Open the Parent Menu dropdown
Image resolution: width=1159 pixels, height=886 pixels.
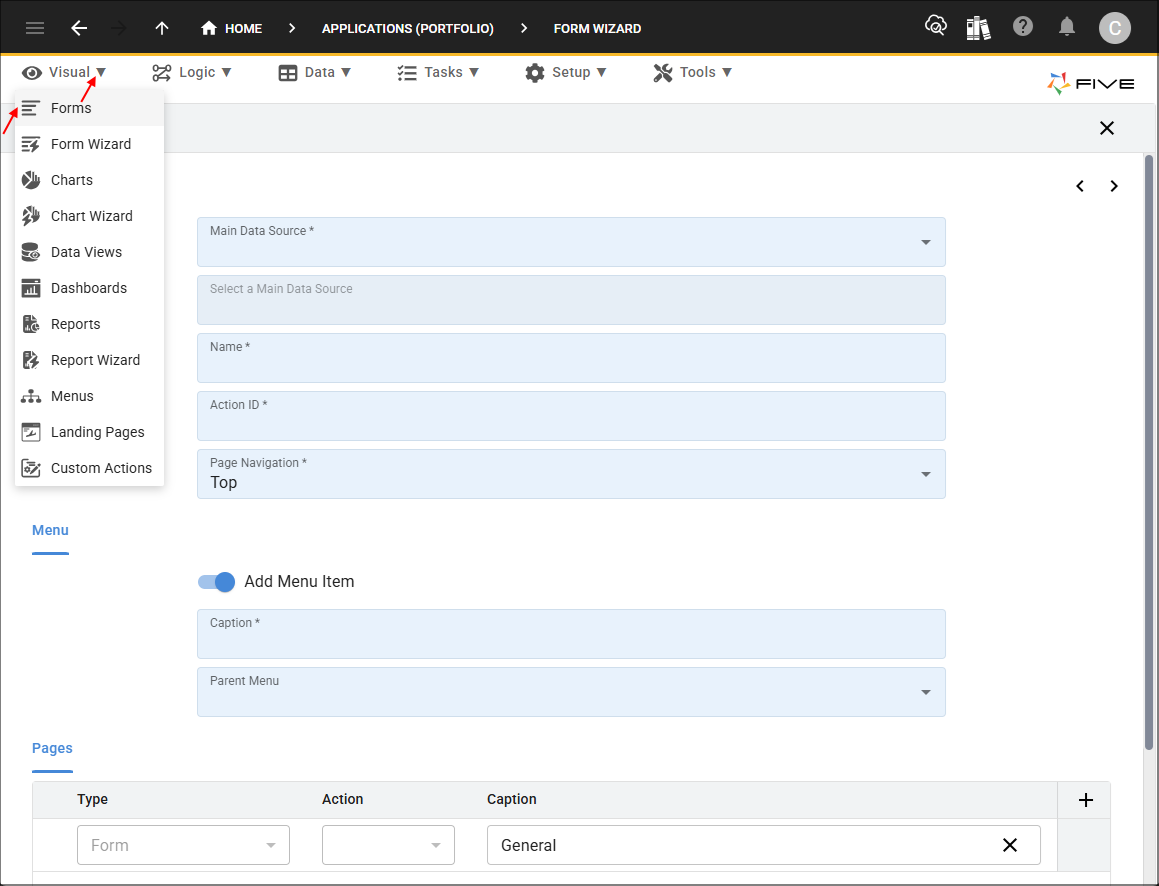(571, 692)
